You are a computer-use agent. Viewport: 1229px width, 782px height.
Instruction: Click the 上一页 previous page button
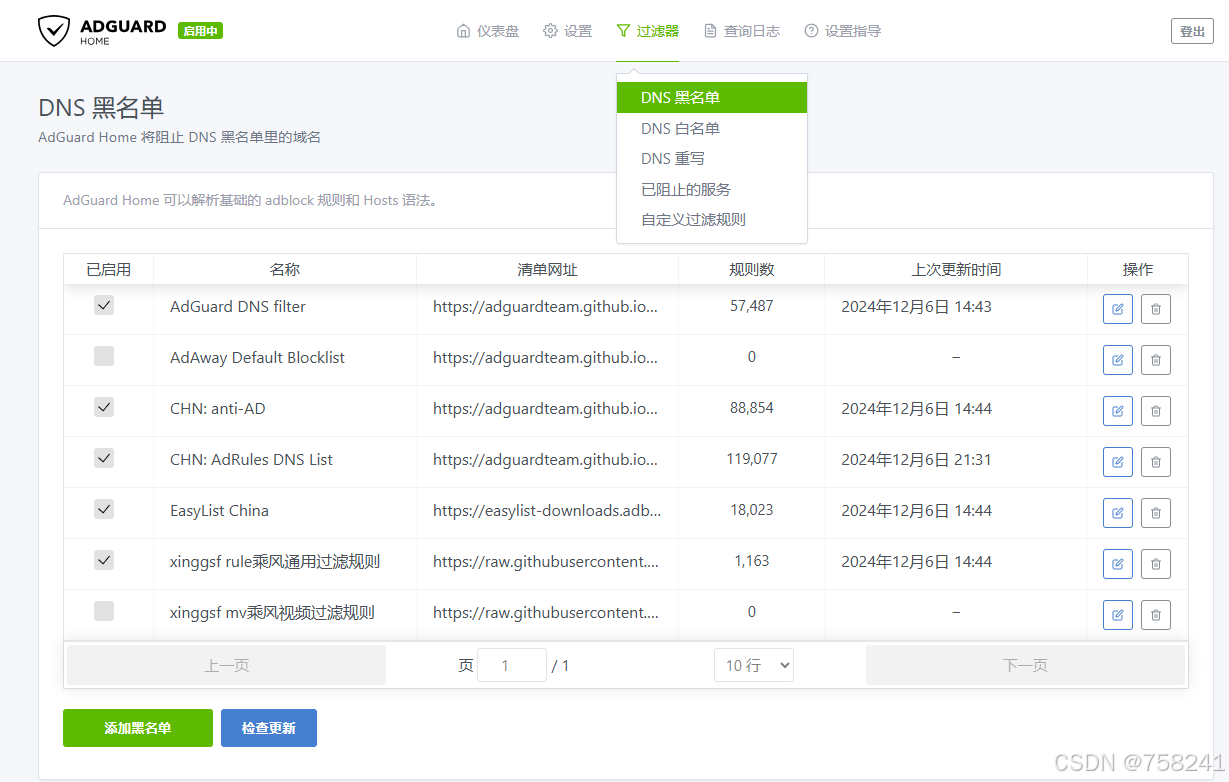[x=226, y=665]
